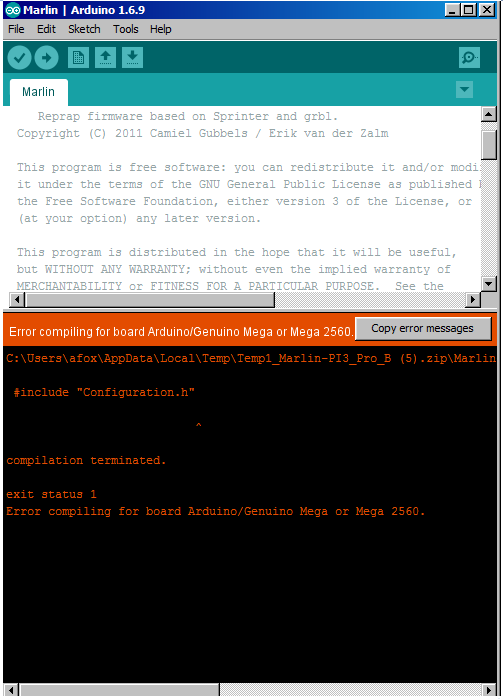Click the editor vertical scrollbar down arrow
The width and height of the screenshot is (503, 699).
(489, 284)
